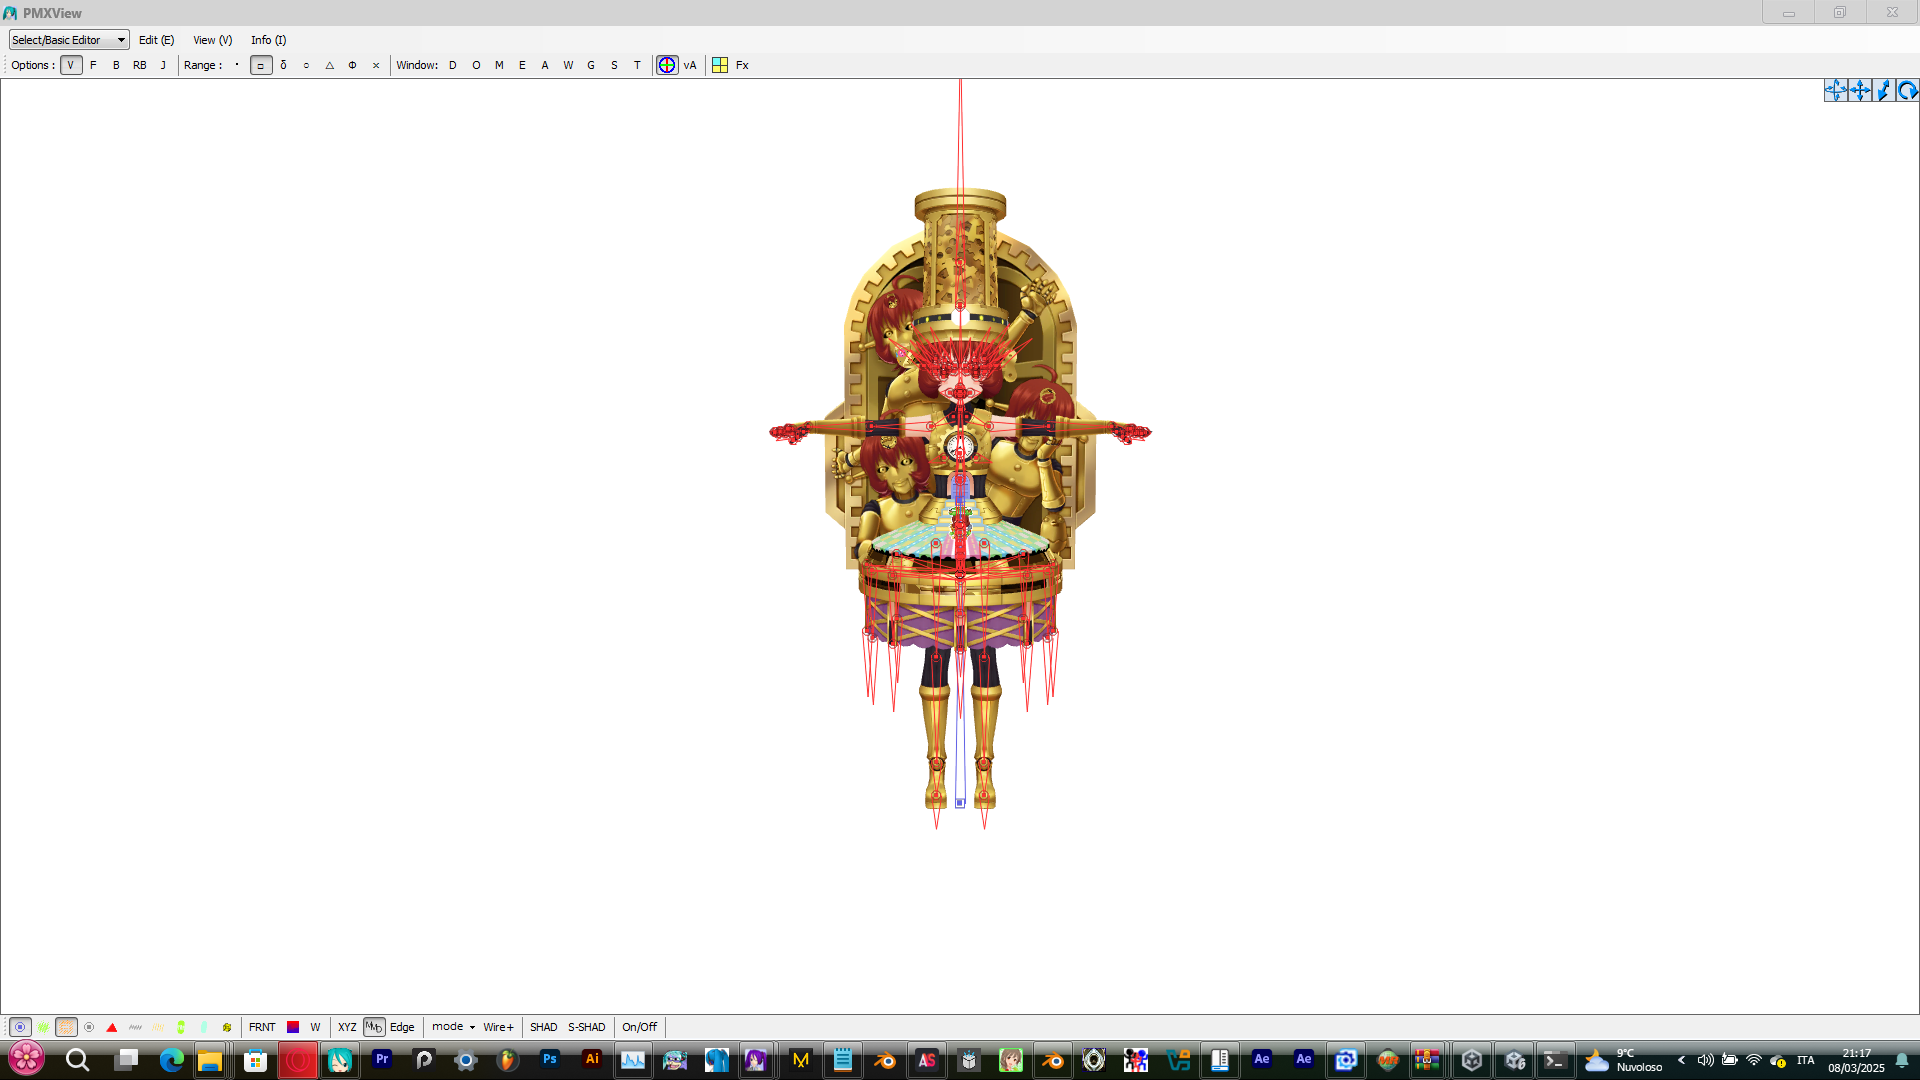Open the View (V) menu

click(212, 40)
